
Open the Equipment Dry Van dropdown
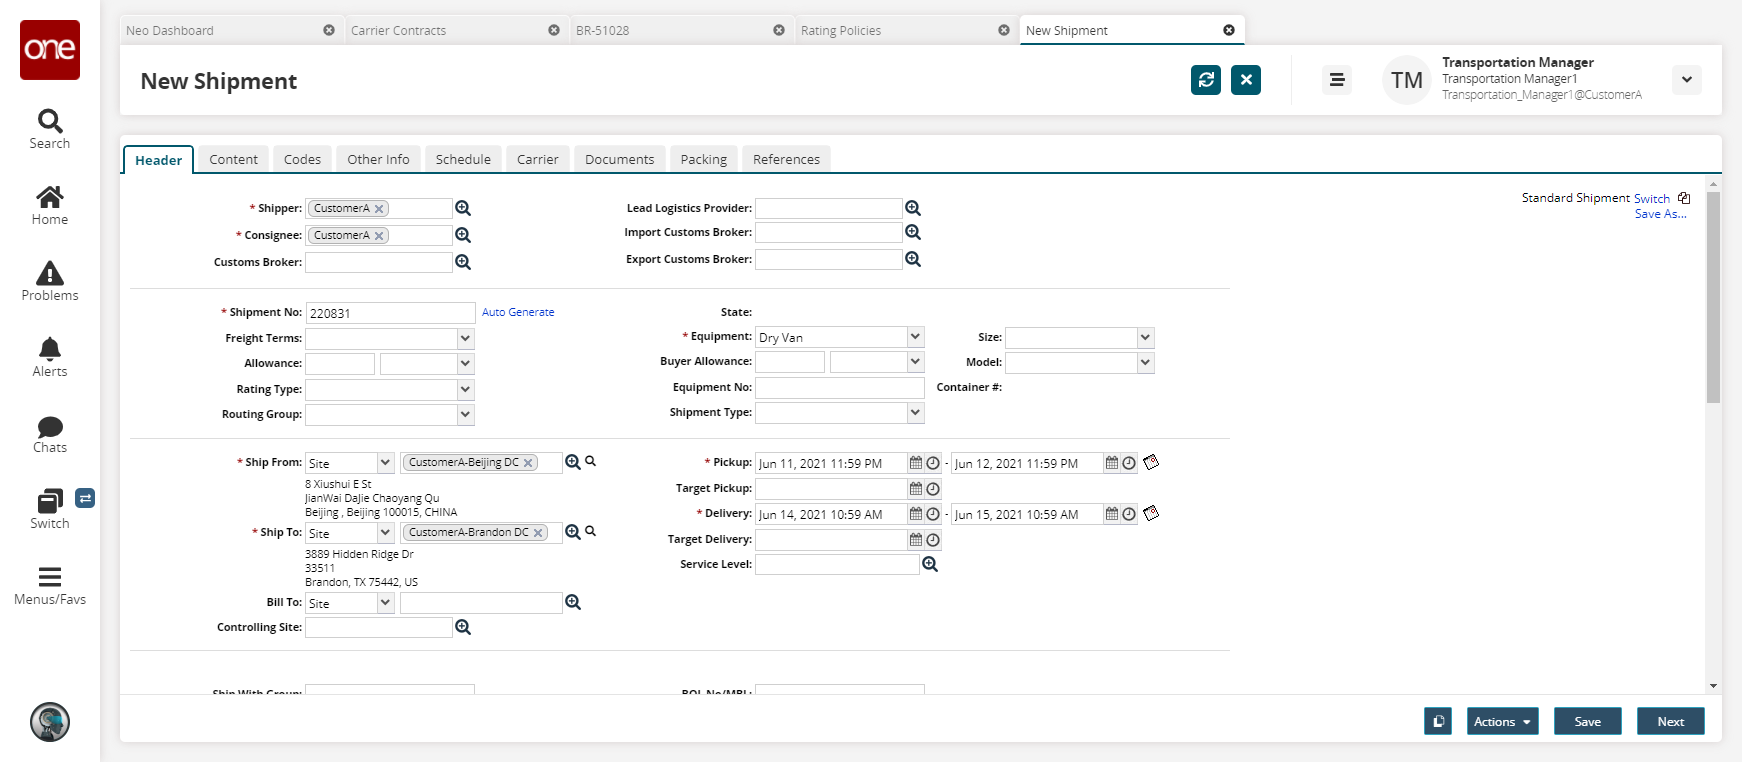click(x=915, y=337)
